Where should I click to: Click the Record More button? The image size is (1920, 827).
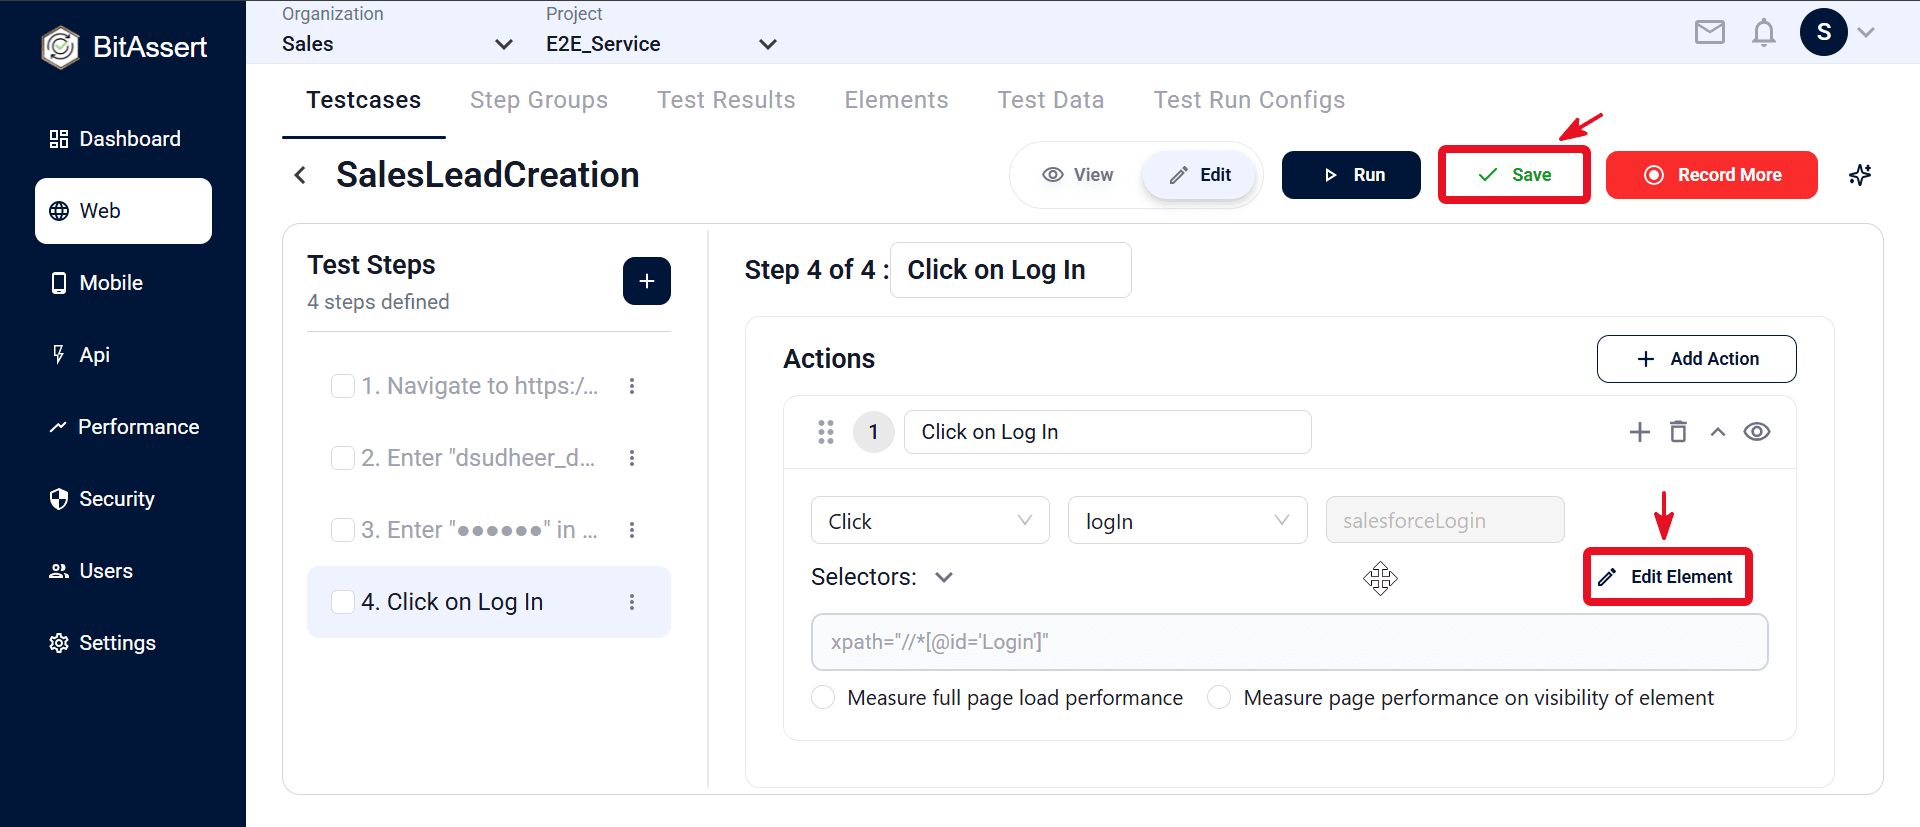point(1712,175)
